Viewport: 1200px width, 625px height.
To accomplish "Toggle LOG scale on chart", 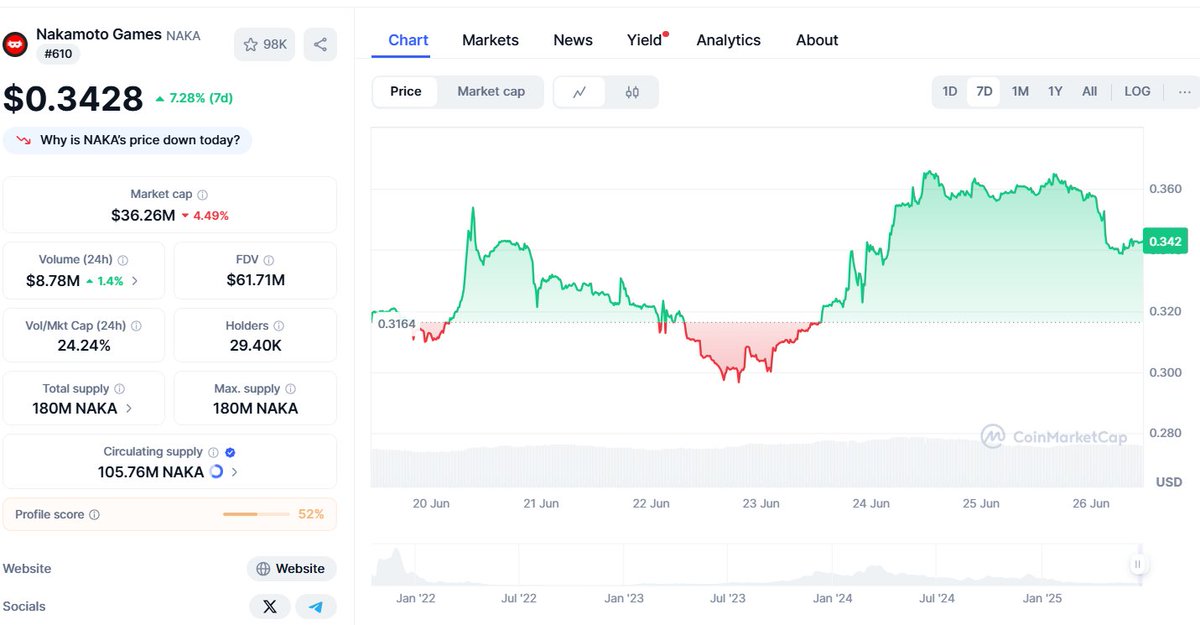I will click(x=1137, y=92).
